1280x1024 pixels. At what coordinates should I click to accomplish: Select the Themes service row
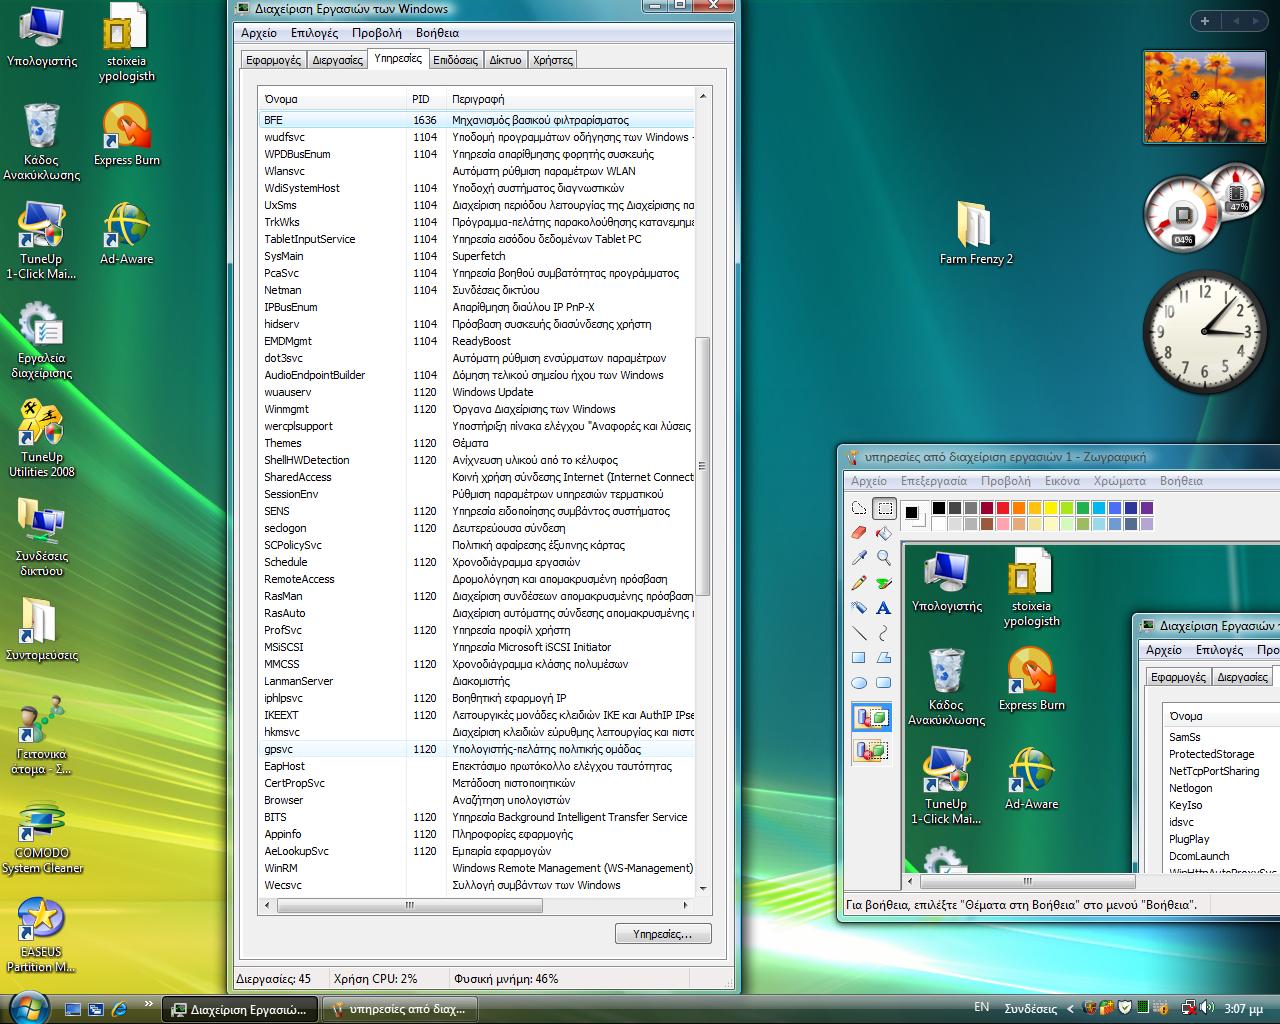[476, 443]
